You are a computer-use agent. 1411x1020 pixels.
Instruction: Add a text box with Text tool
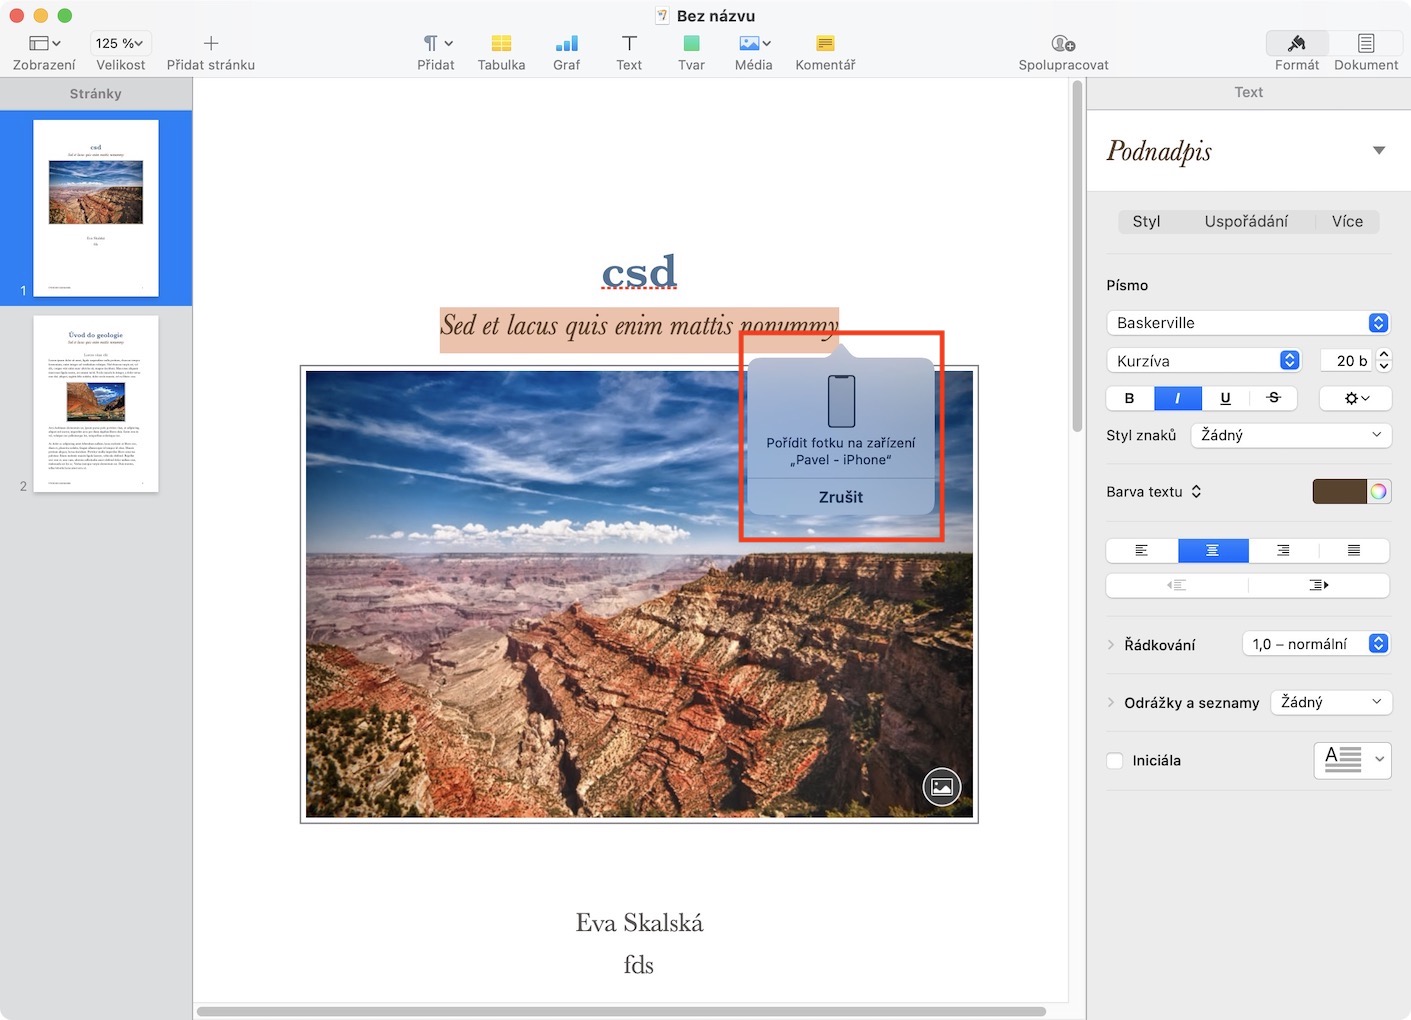[629, 44]
